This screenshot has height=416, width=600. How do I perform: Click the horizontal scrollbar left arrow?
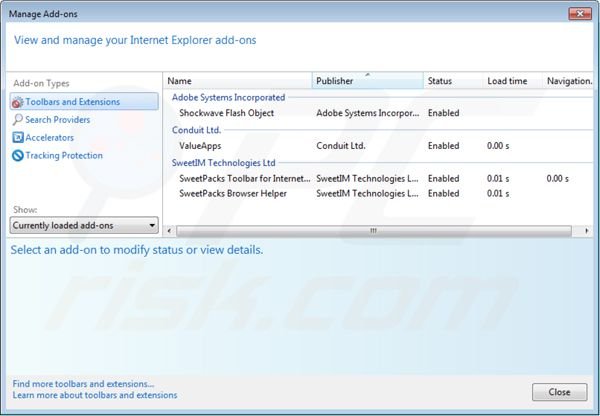(x=169, y=231)
